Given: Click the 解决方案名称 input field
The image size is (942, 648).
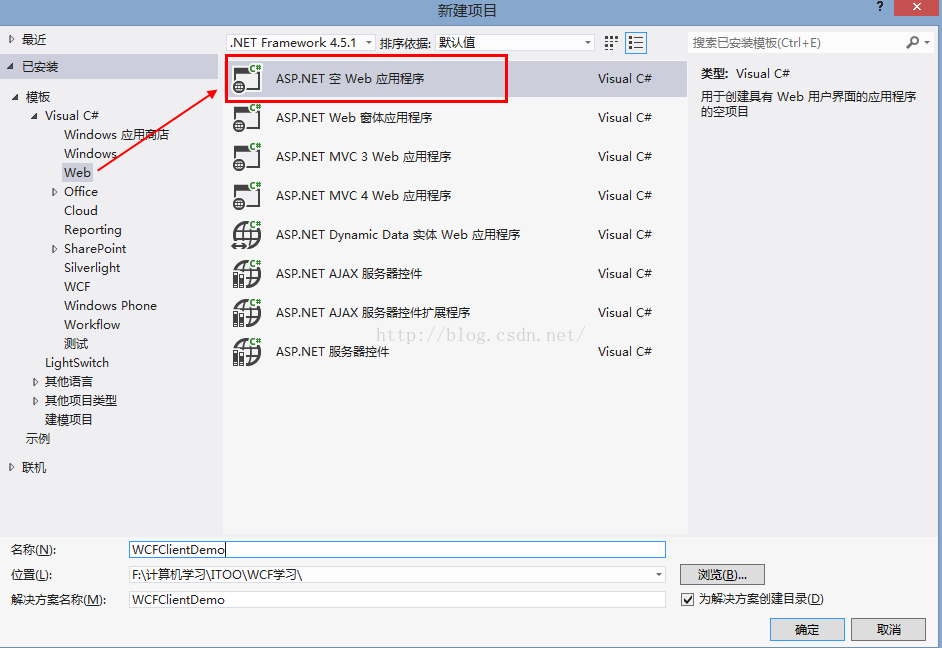Looking at the screenshot, I should tap(397, 599).
